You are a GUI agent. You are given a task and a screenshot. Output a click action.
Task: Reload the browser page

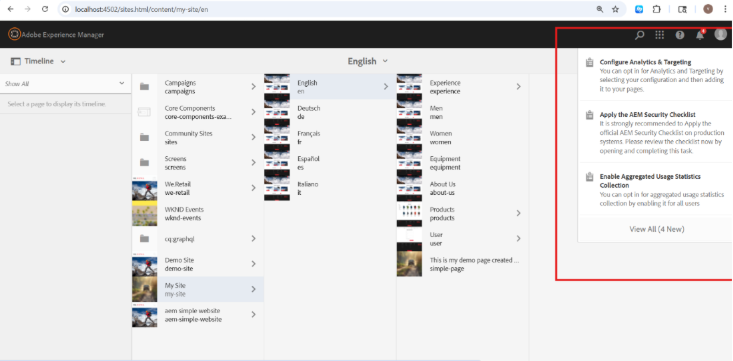(x=45, y=9)
